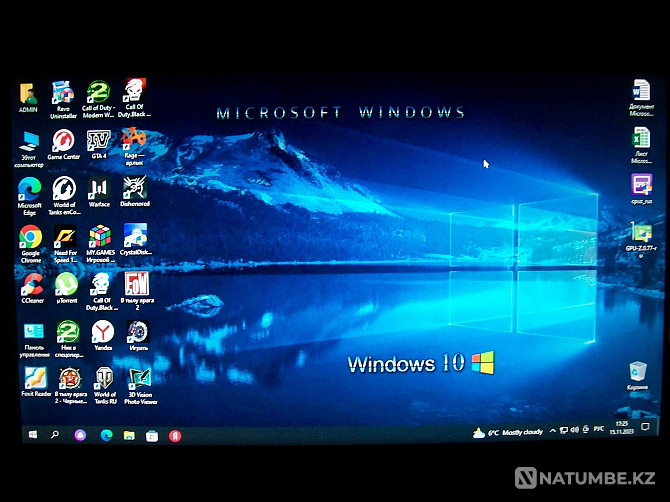Open network status tray icon
The height and width of the screenshot is (502, 670).
pos(564,430)
